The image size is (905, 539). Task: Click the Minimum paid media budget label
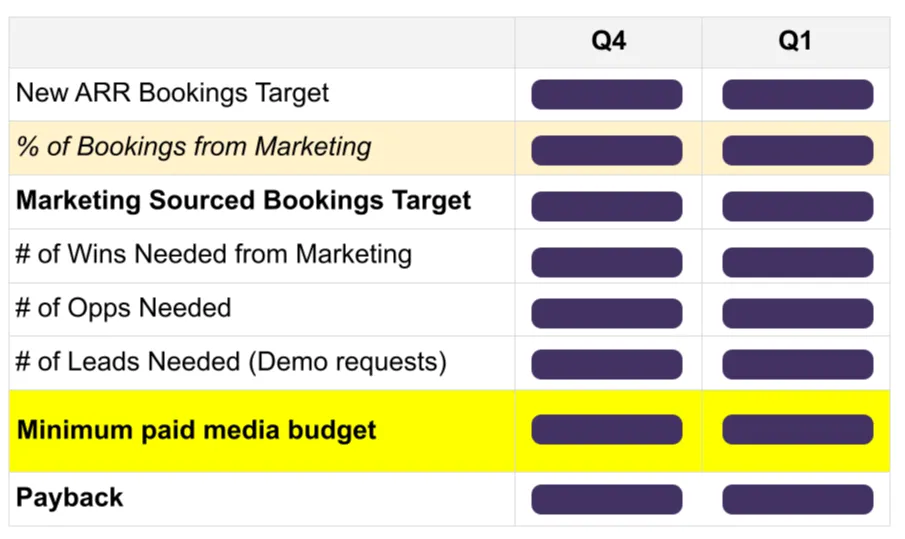click(196, 431)
